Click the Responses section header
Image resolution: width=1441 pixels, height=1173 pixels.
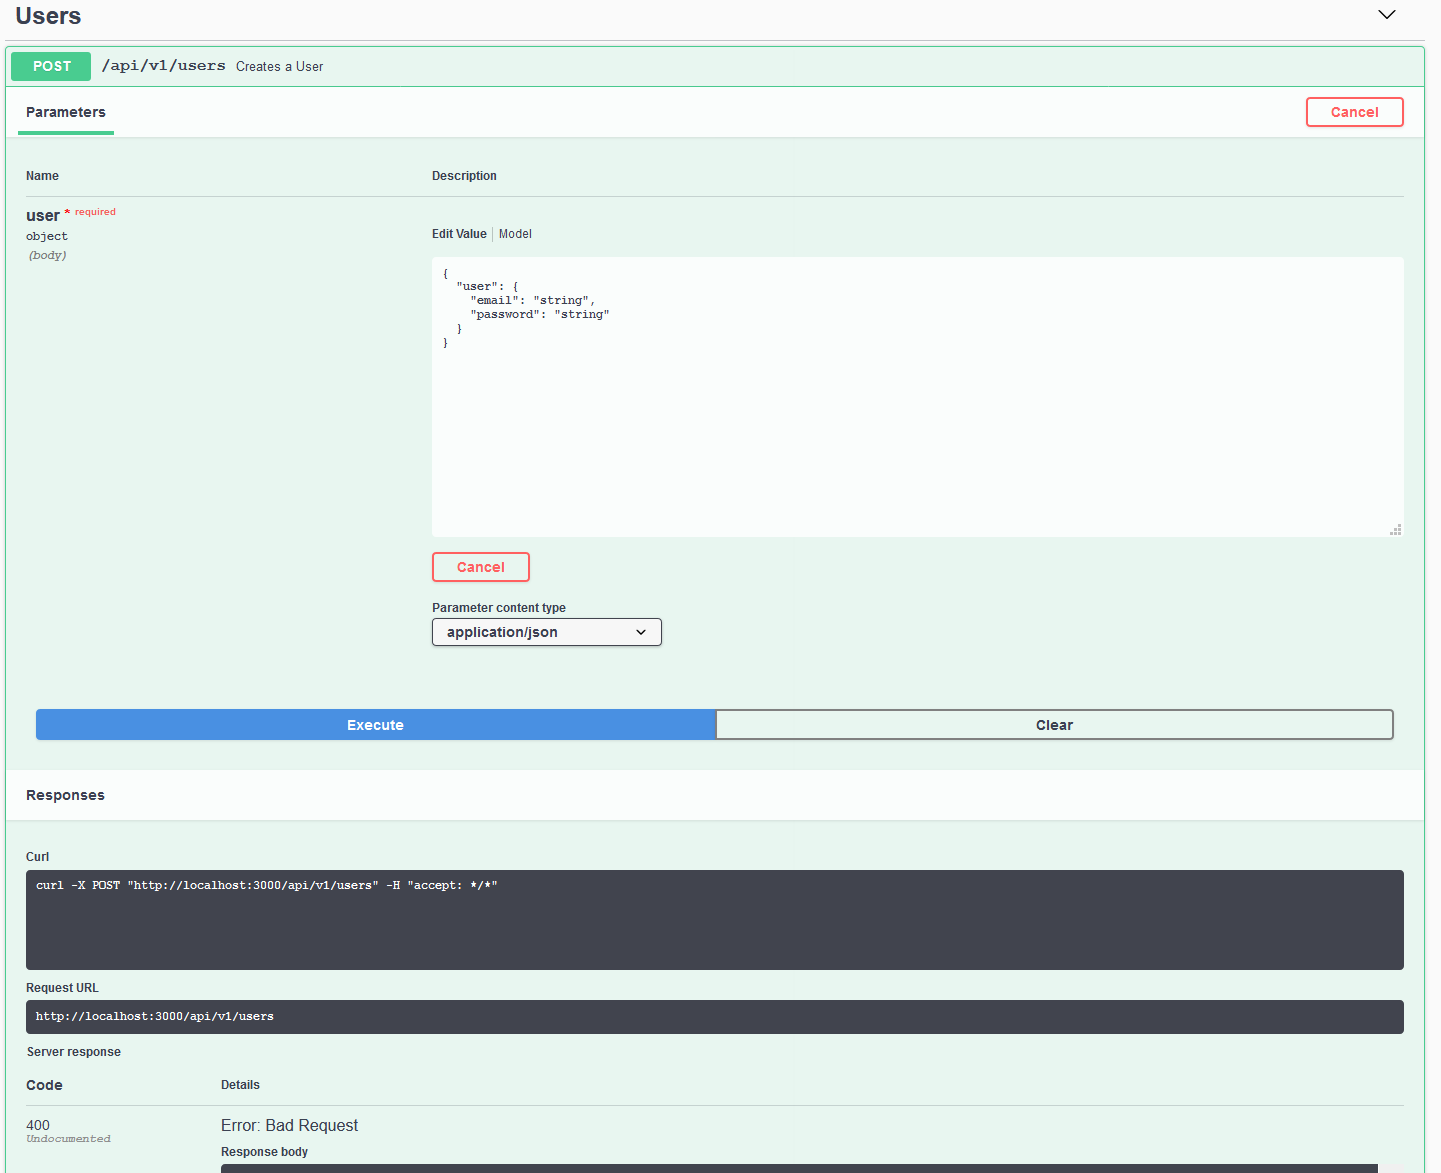click(65, 795)
